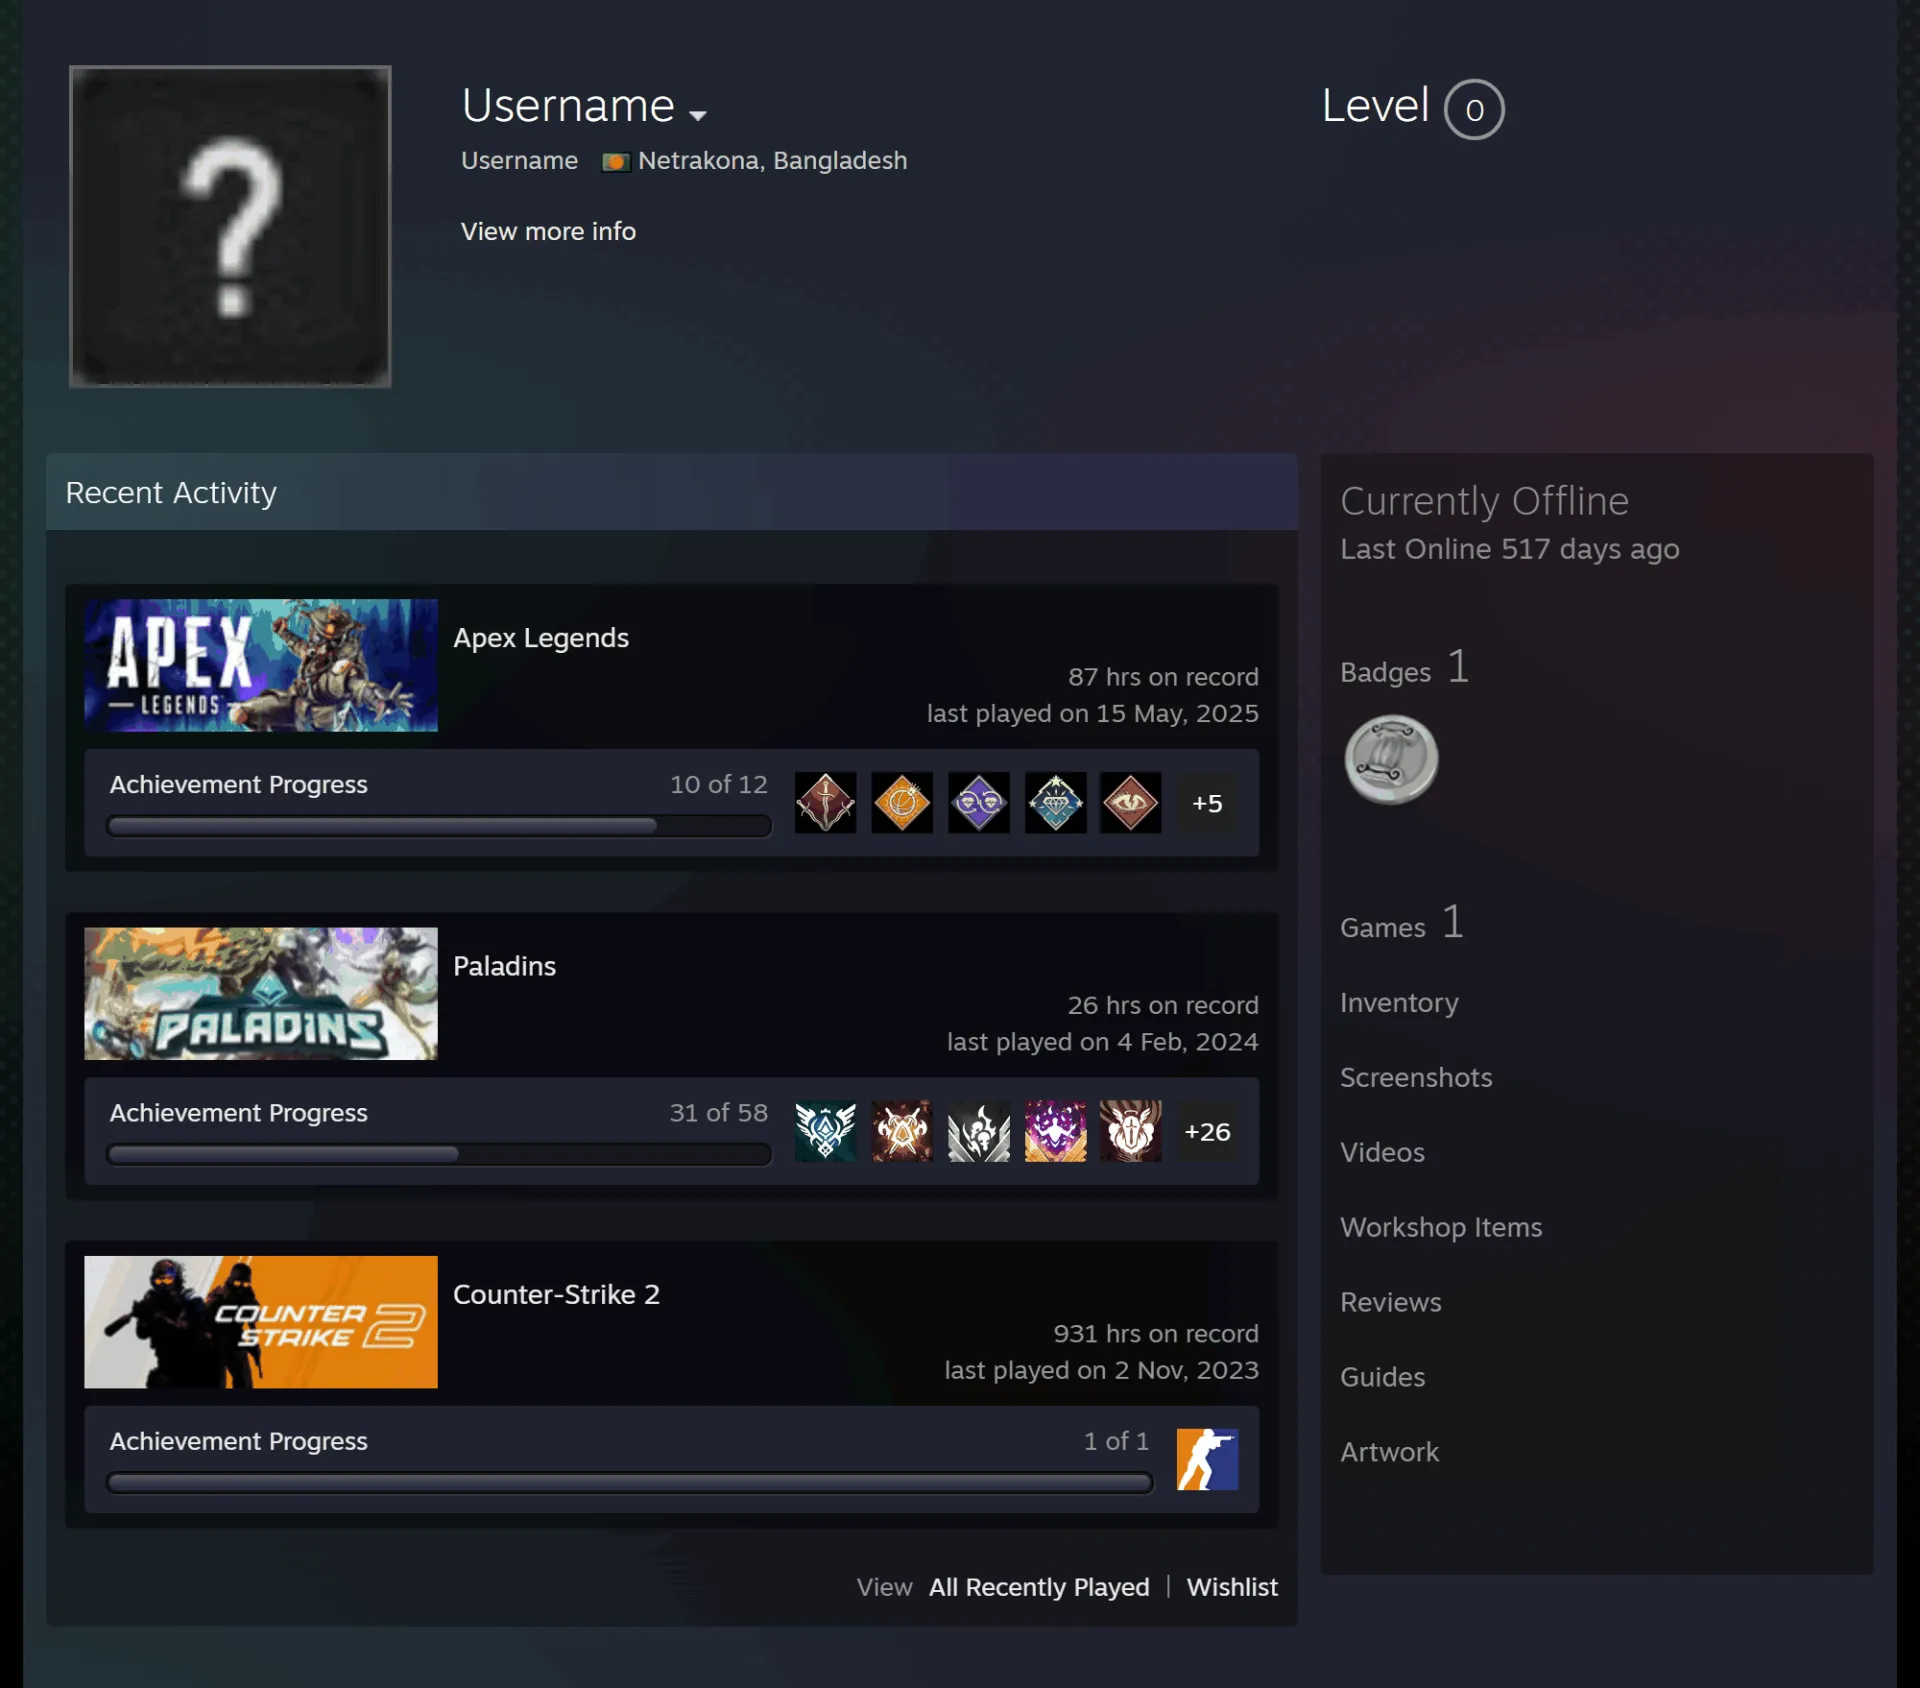
Task: Click the purple Paladins achievement icon
Action: coord(1055,1131)
